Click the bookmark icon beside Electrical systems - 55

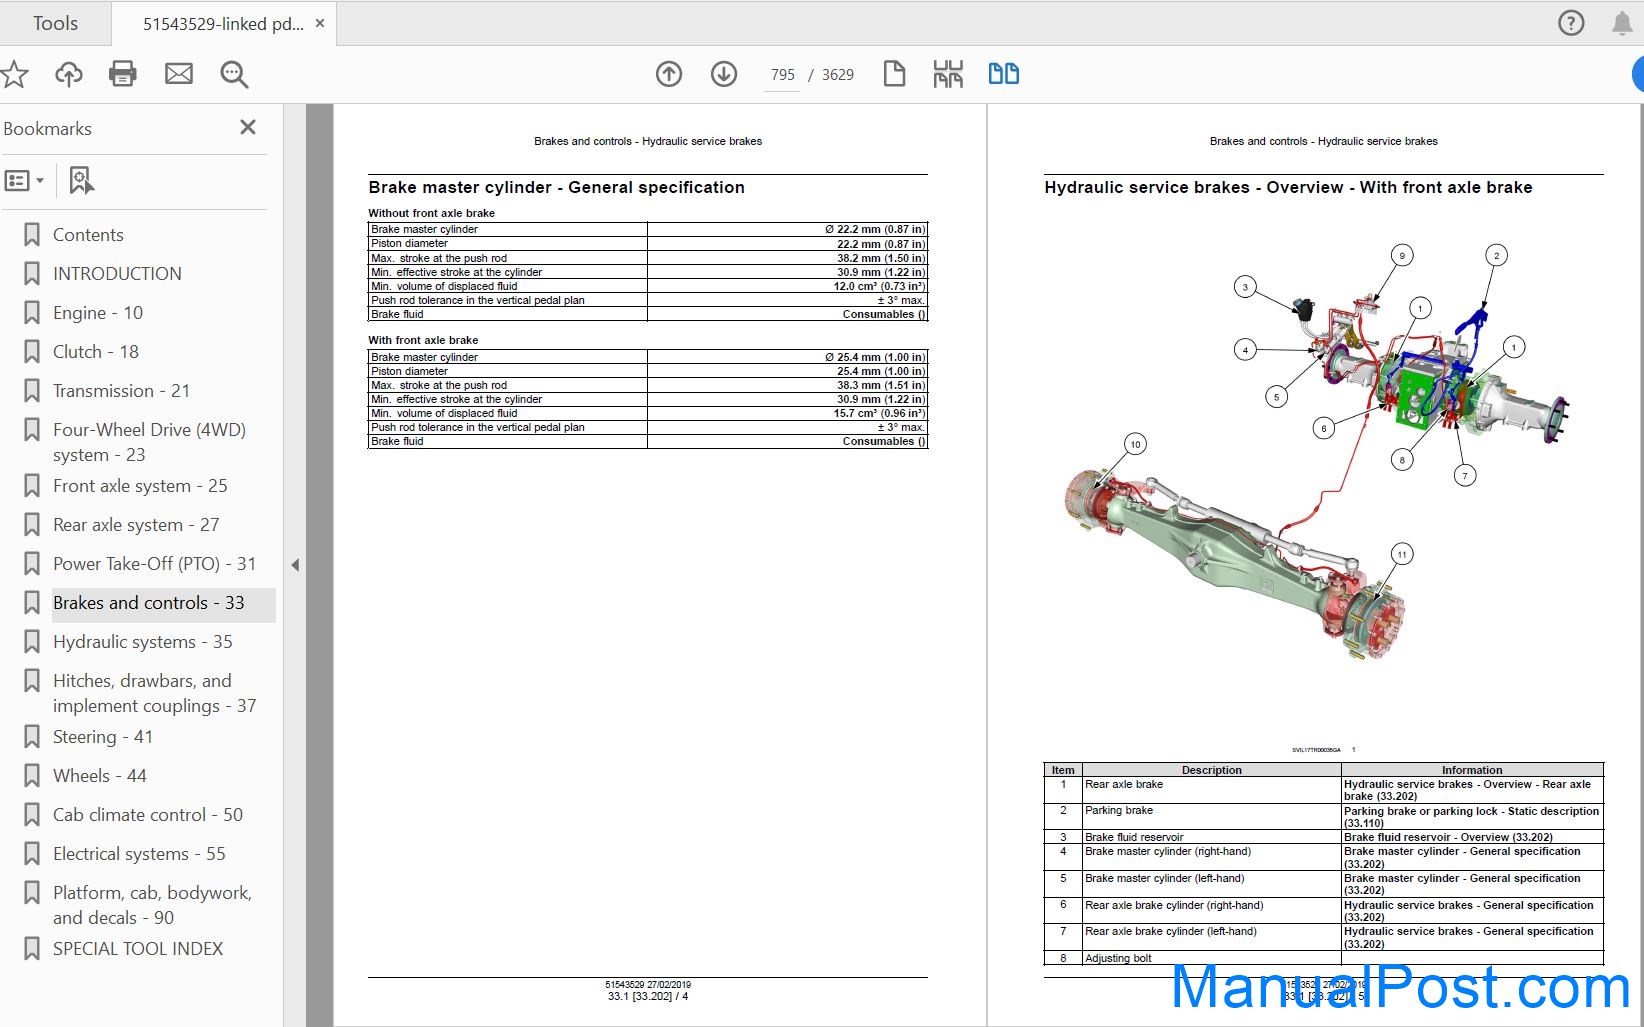click(x=32, y=854)
